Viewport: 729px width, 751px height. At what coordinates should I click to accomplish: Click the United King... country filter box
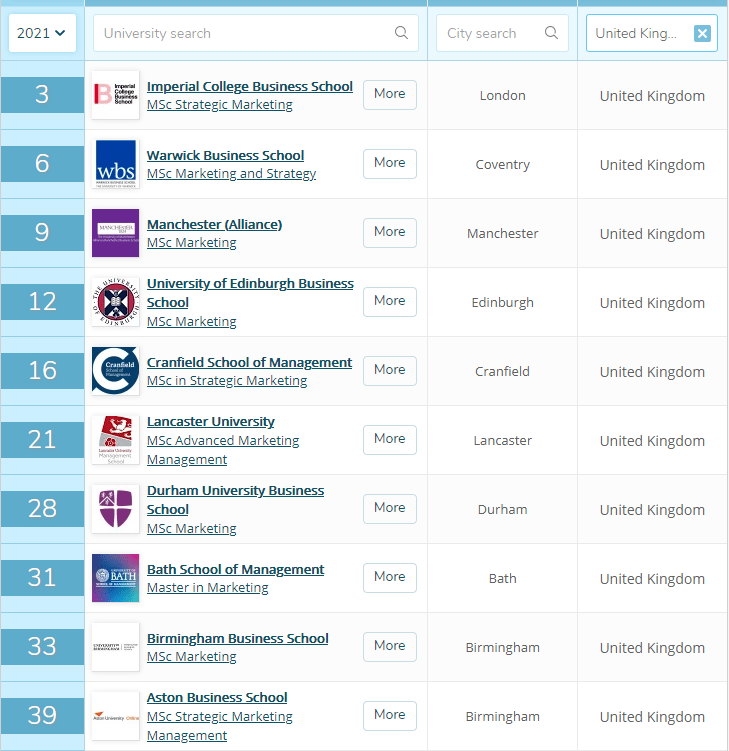pyautogui.click(x=651, y=33)
